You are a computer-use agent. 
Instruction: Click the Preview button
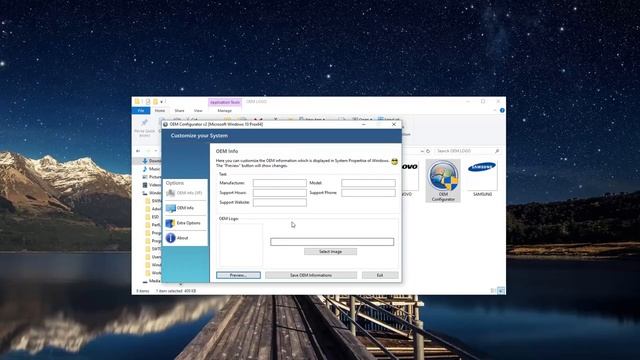click(238, 276)
